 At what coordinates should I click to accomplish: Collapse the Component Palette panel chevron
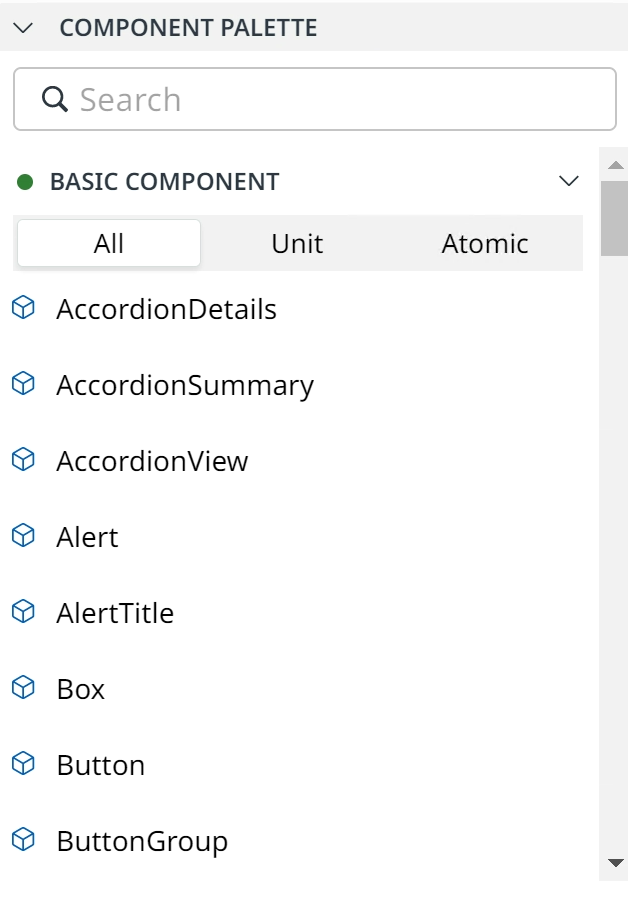point(24,28)
